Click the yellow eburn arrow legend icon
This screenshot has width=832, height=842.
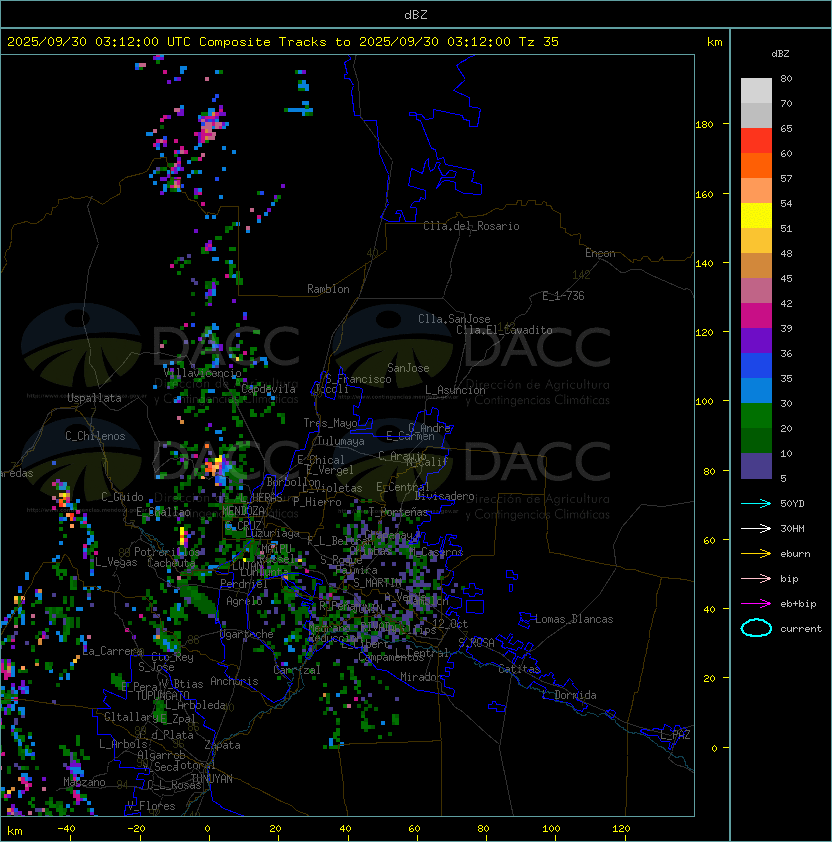pos(756,554)
